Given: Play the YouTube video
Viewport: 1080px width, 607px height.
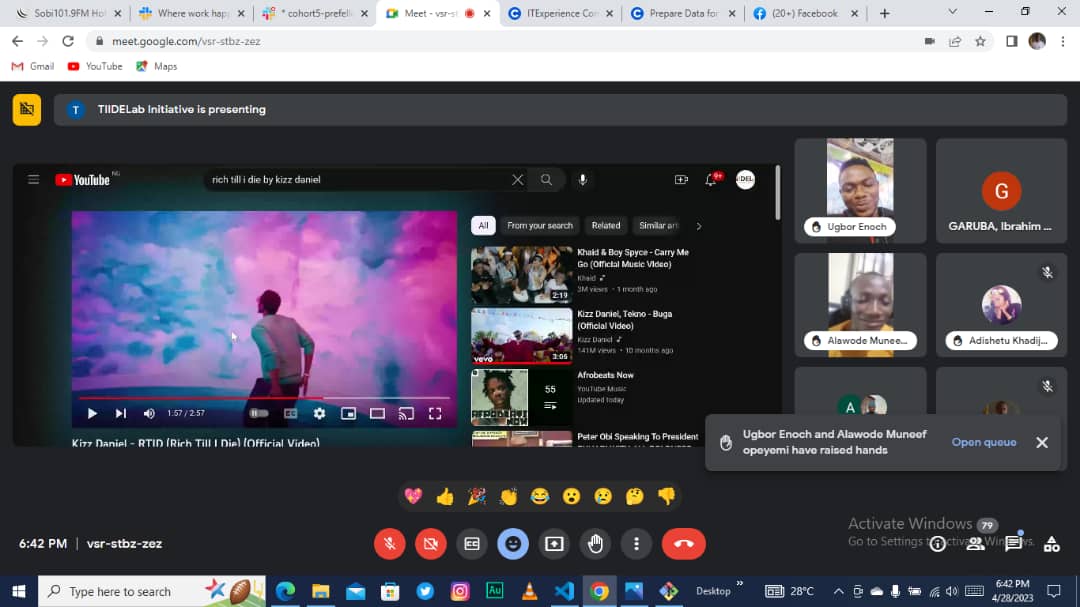Looking at the screenshot, I should pyautogui.click(x=92, y=413).
